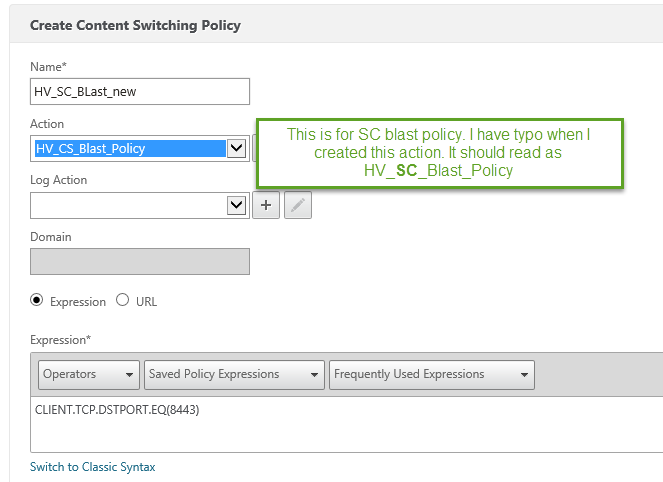Click the green typo note callout
Viewport: 663px width, 482px height.
pos(439,152)
